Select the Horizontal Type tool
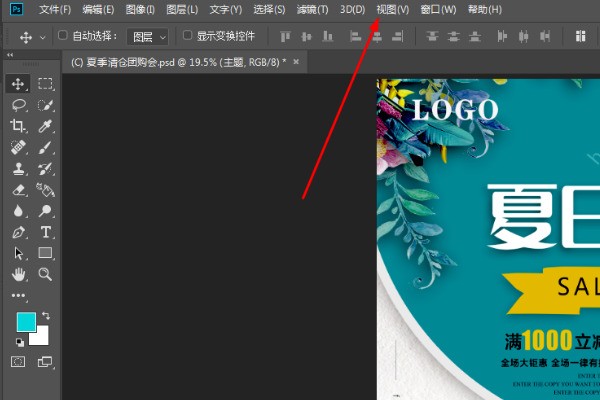Screen dimensions: 600x400 [x=45, y=232]
